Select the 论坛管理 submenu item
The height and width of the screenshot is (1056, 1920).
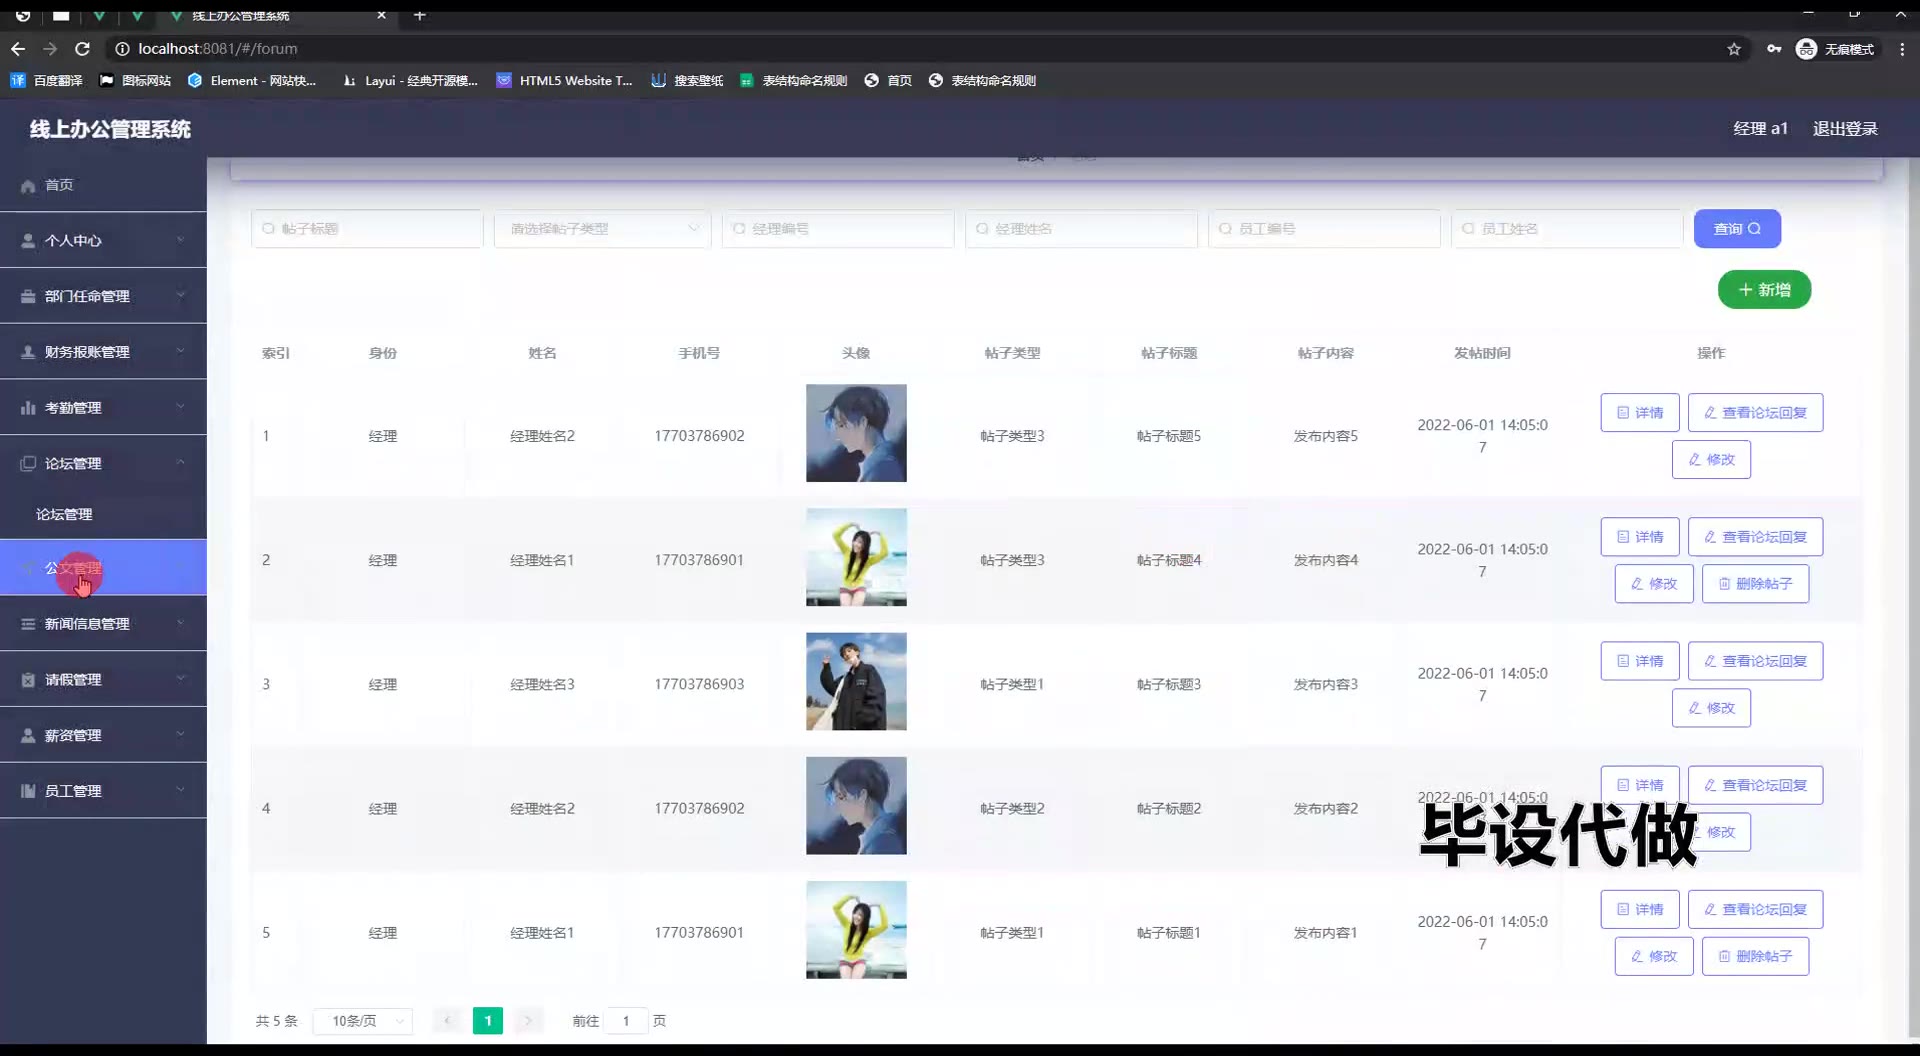(x=103, y=514)
